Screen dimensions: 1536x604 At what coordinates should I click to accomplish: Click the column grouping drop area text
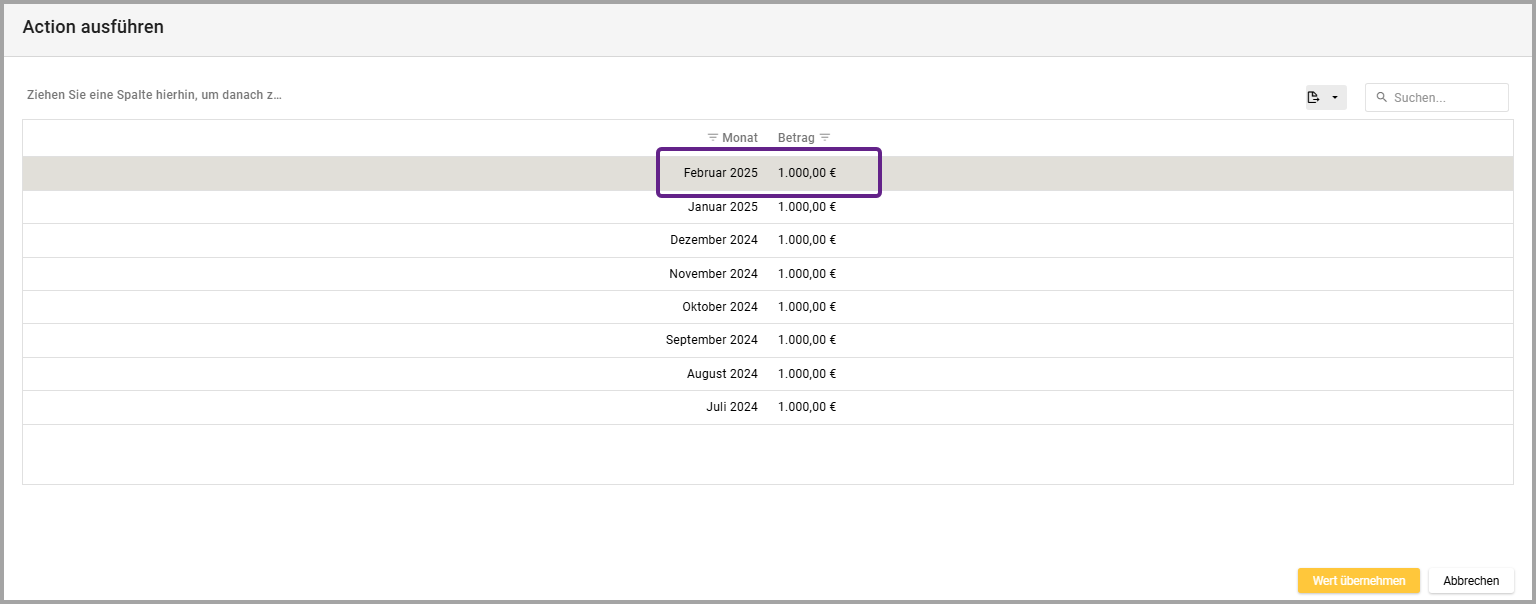[x=153, y=96]
